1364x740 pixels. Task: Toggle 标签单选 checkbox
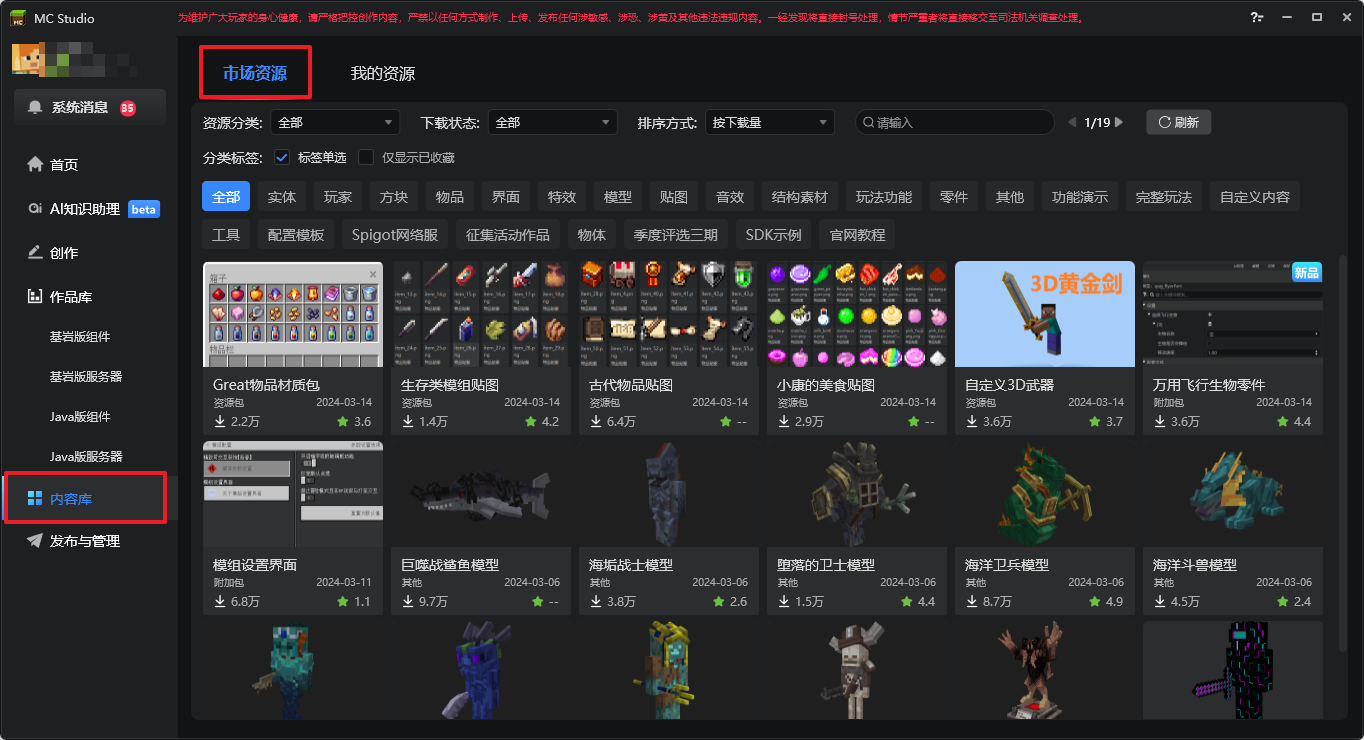[x=282, y=157]
